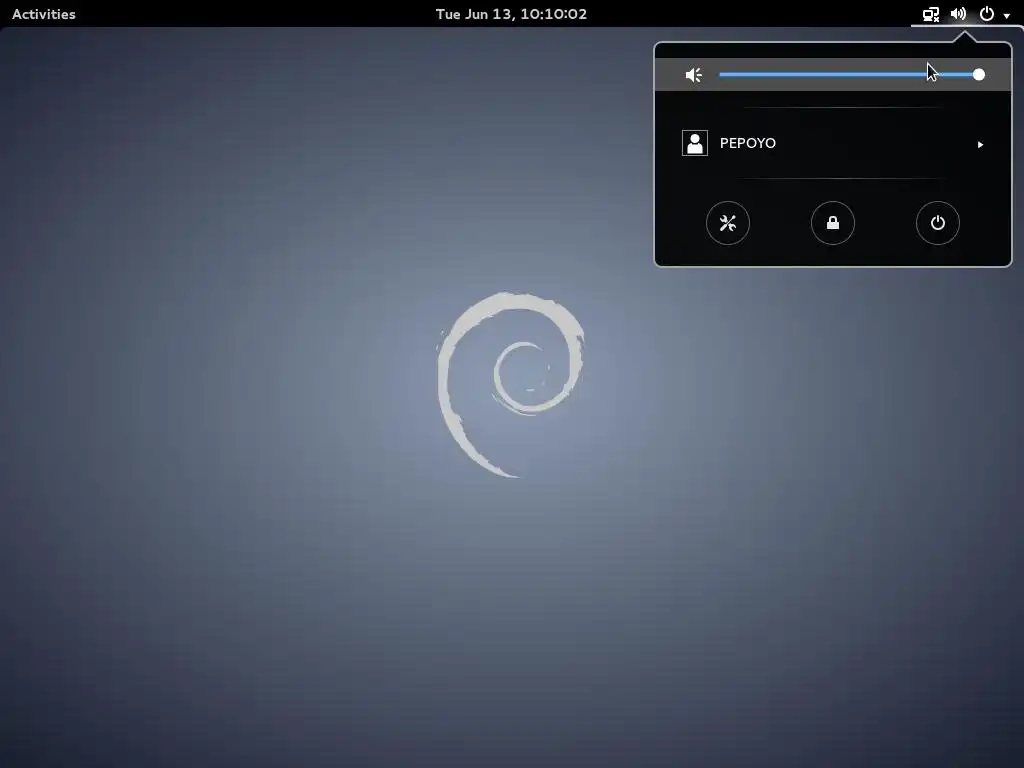Click the volume slider handle
Screen dimensions: 1024x768
pos(978,74)
